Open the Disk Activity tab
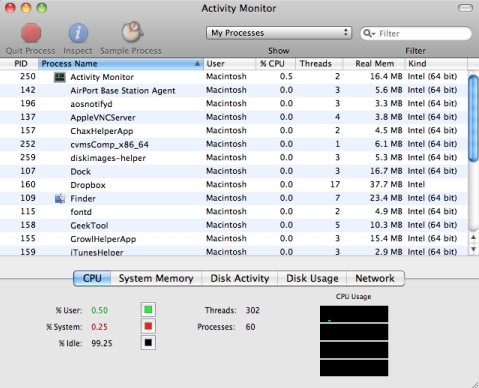The height and width of the screenshot is (388, 479). pos(240,278)
